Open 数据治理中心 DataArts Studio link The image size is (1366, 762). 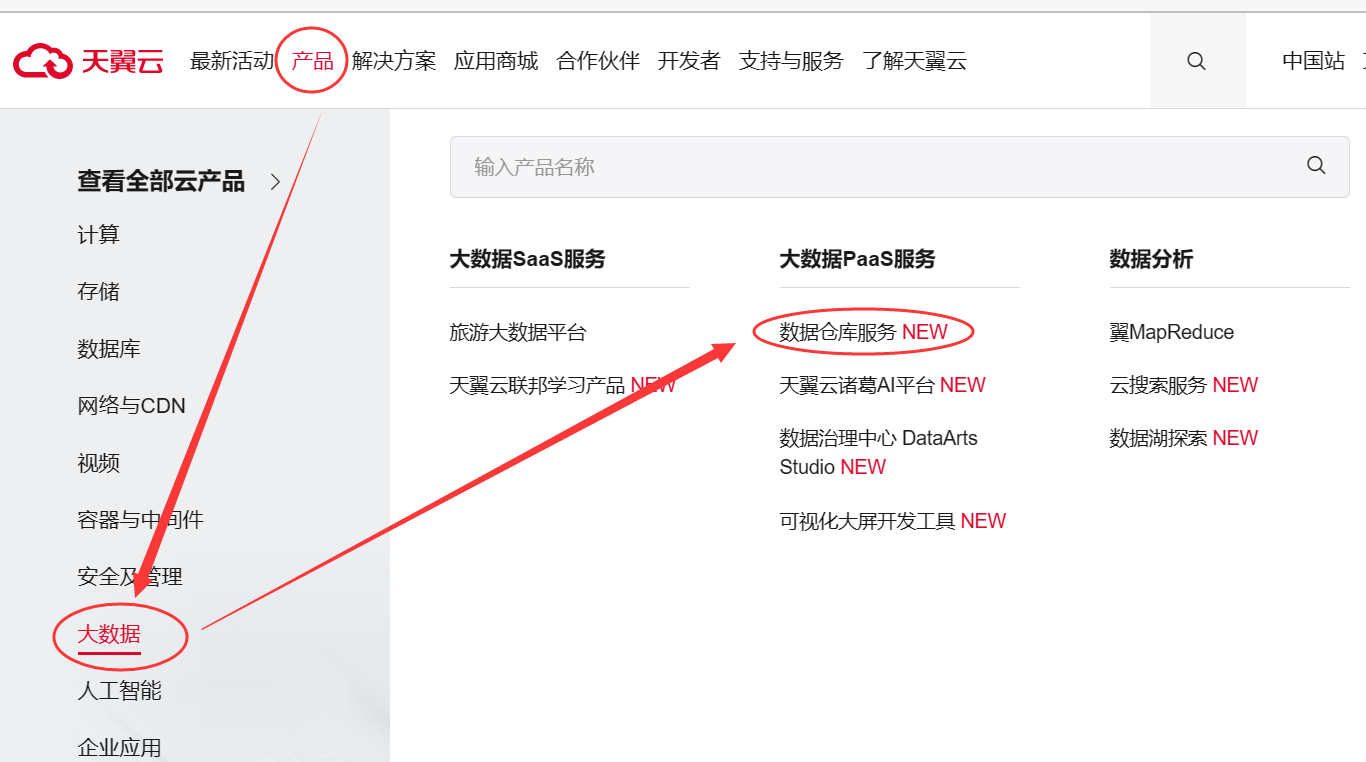coord(879,453)
